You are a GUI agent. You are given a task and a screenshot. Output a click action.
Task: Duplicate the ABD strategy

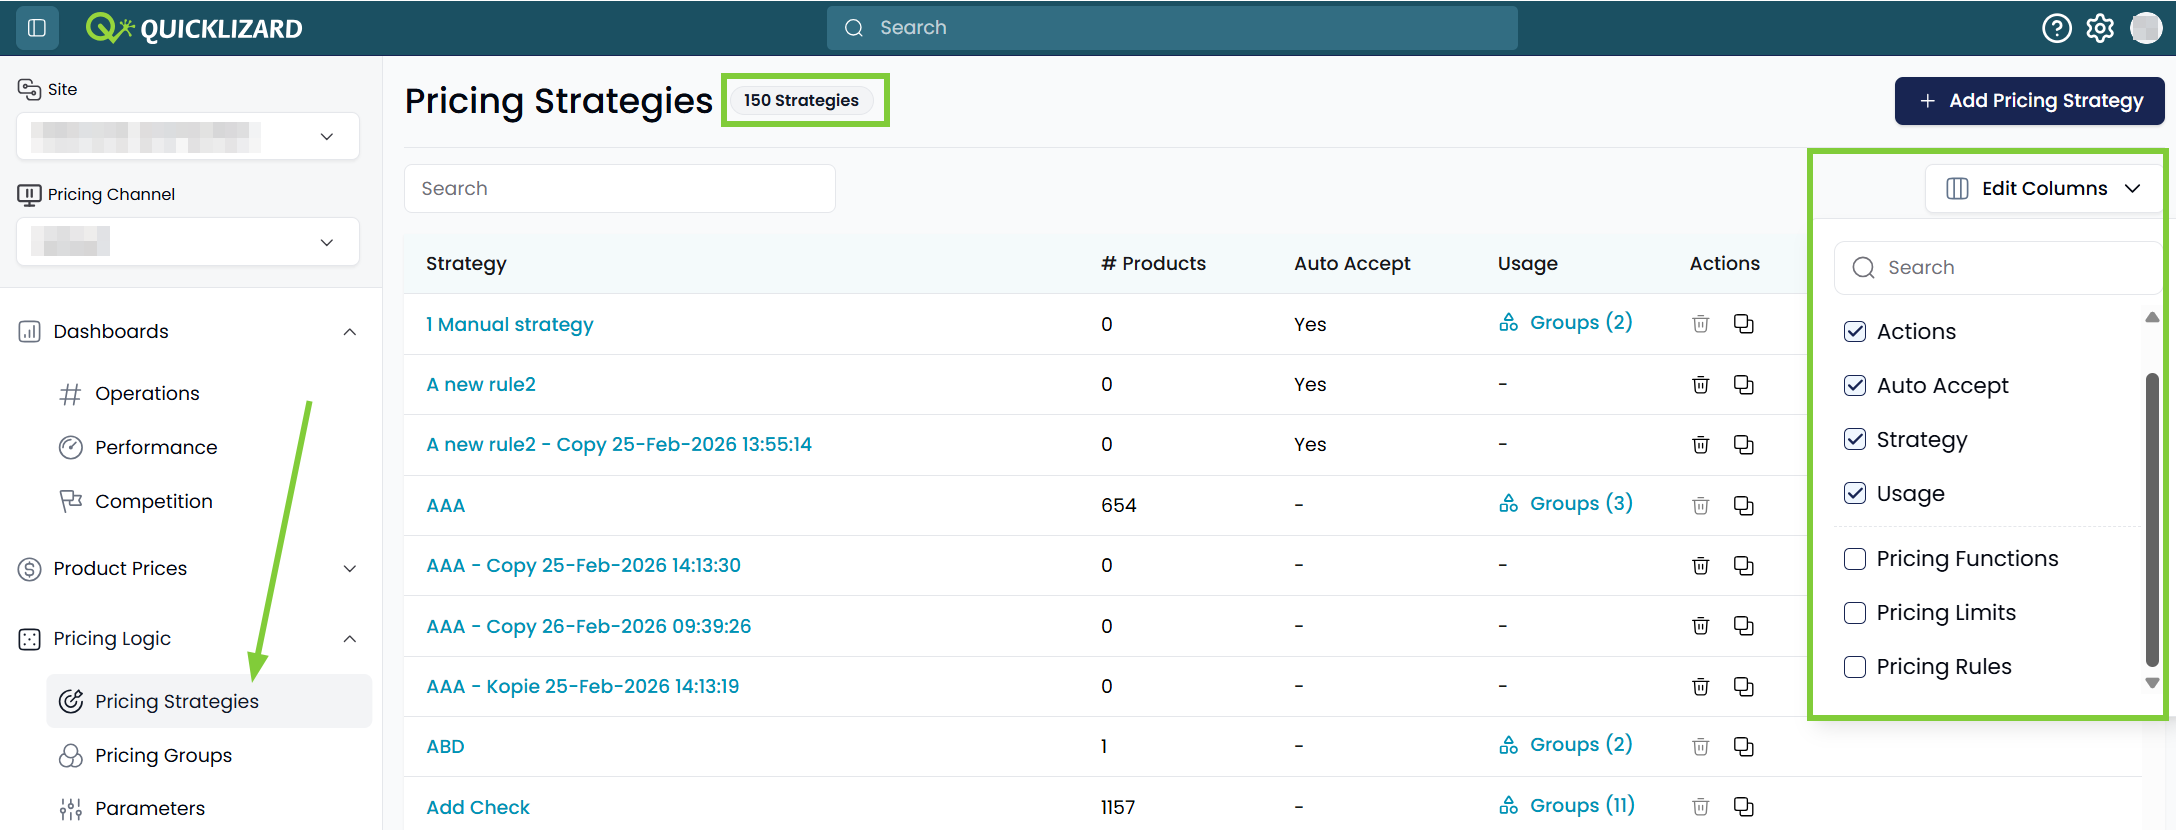1743,747
